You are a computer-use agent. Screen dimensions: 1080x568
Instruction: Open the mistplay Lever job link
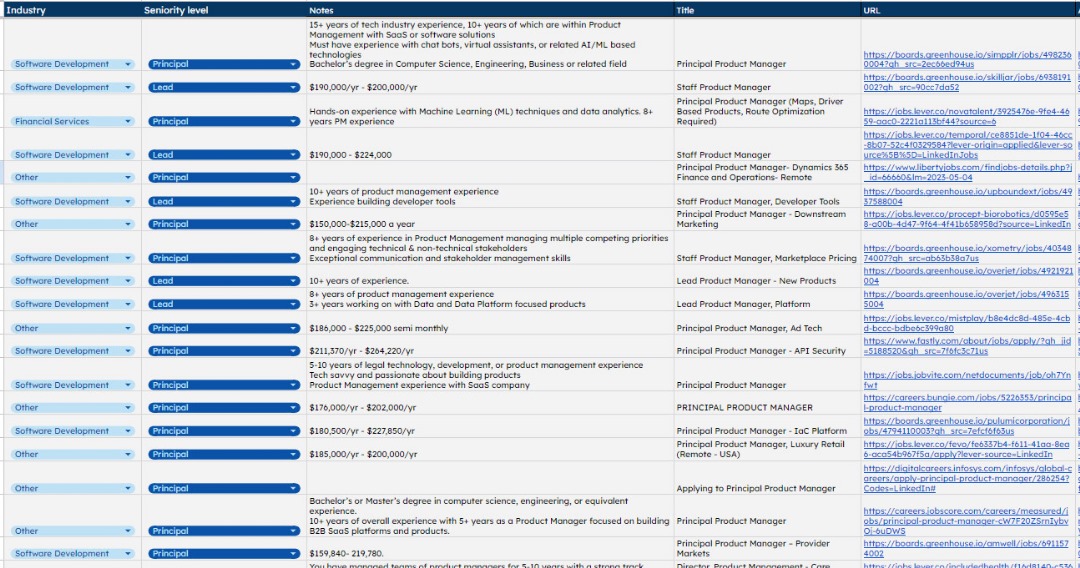click(x=967, y=324)
